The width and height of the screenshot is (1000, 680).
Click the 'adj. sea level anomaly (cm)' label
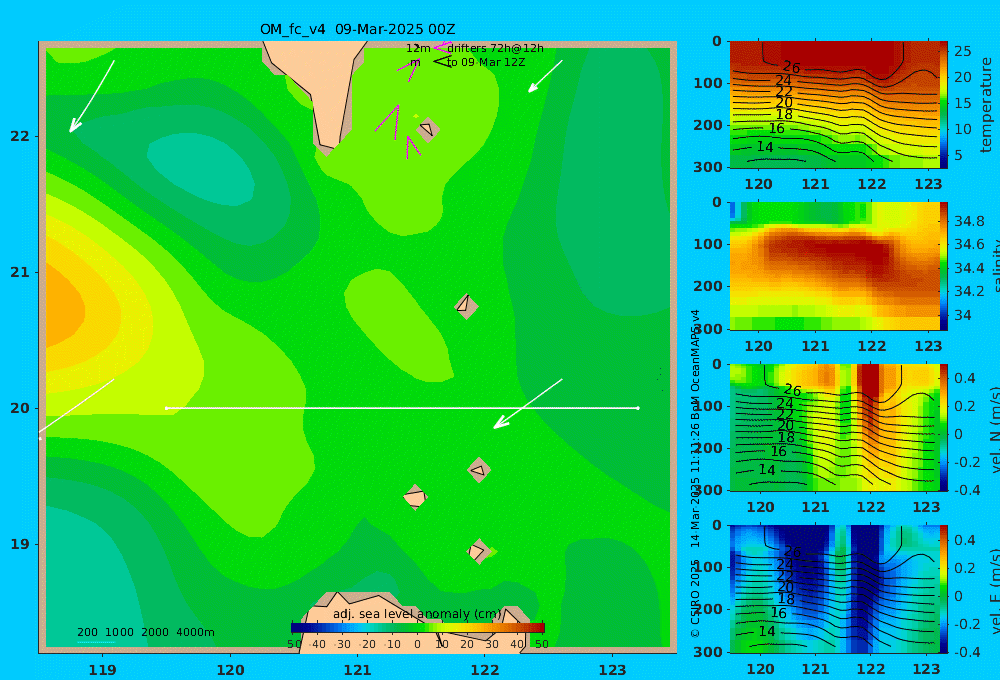coord(417,614)
